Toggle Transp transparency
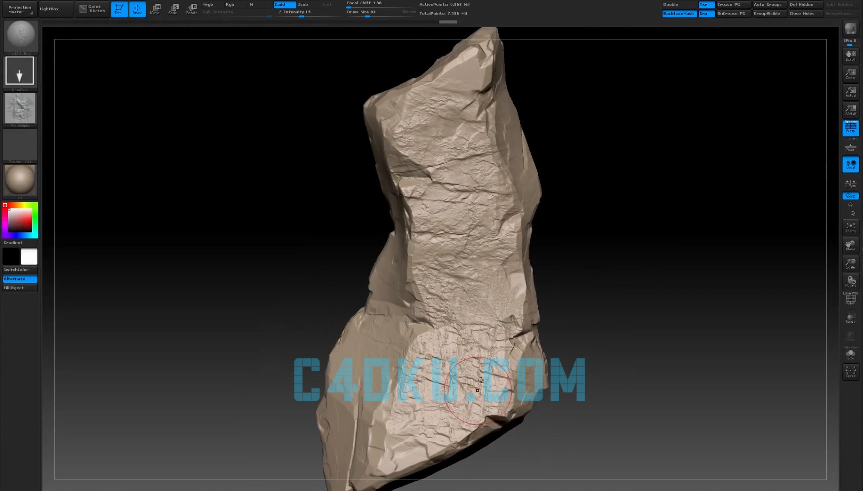This screenshot has width=863, height=491. click(850, 318)
